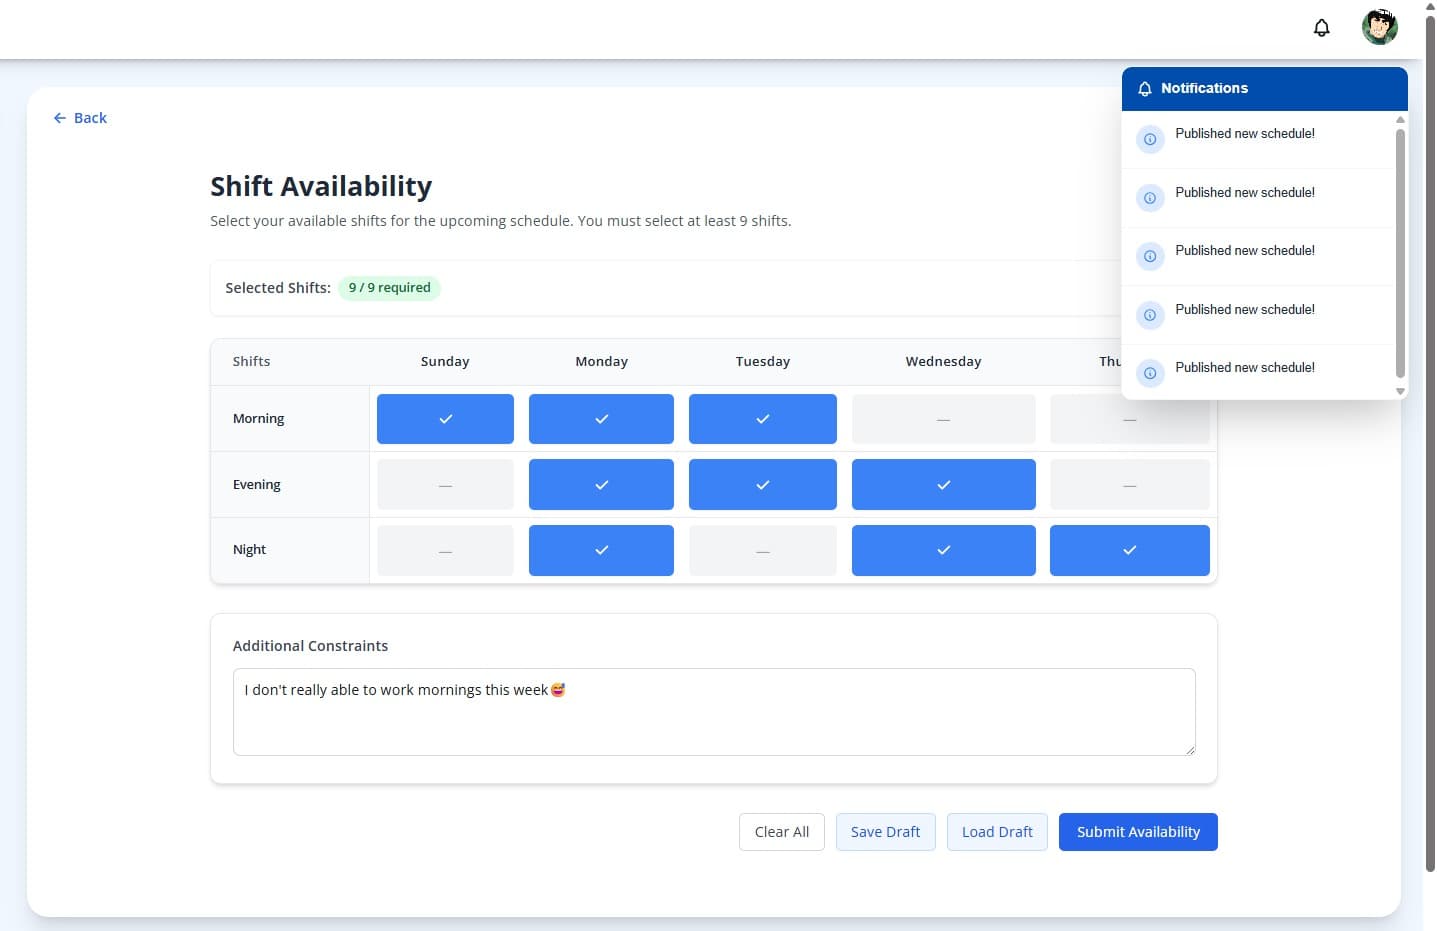Viewport: 1437px width, 931px height.
Task: Click the Sunday column header
Action: click(x=445, y=362)
